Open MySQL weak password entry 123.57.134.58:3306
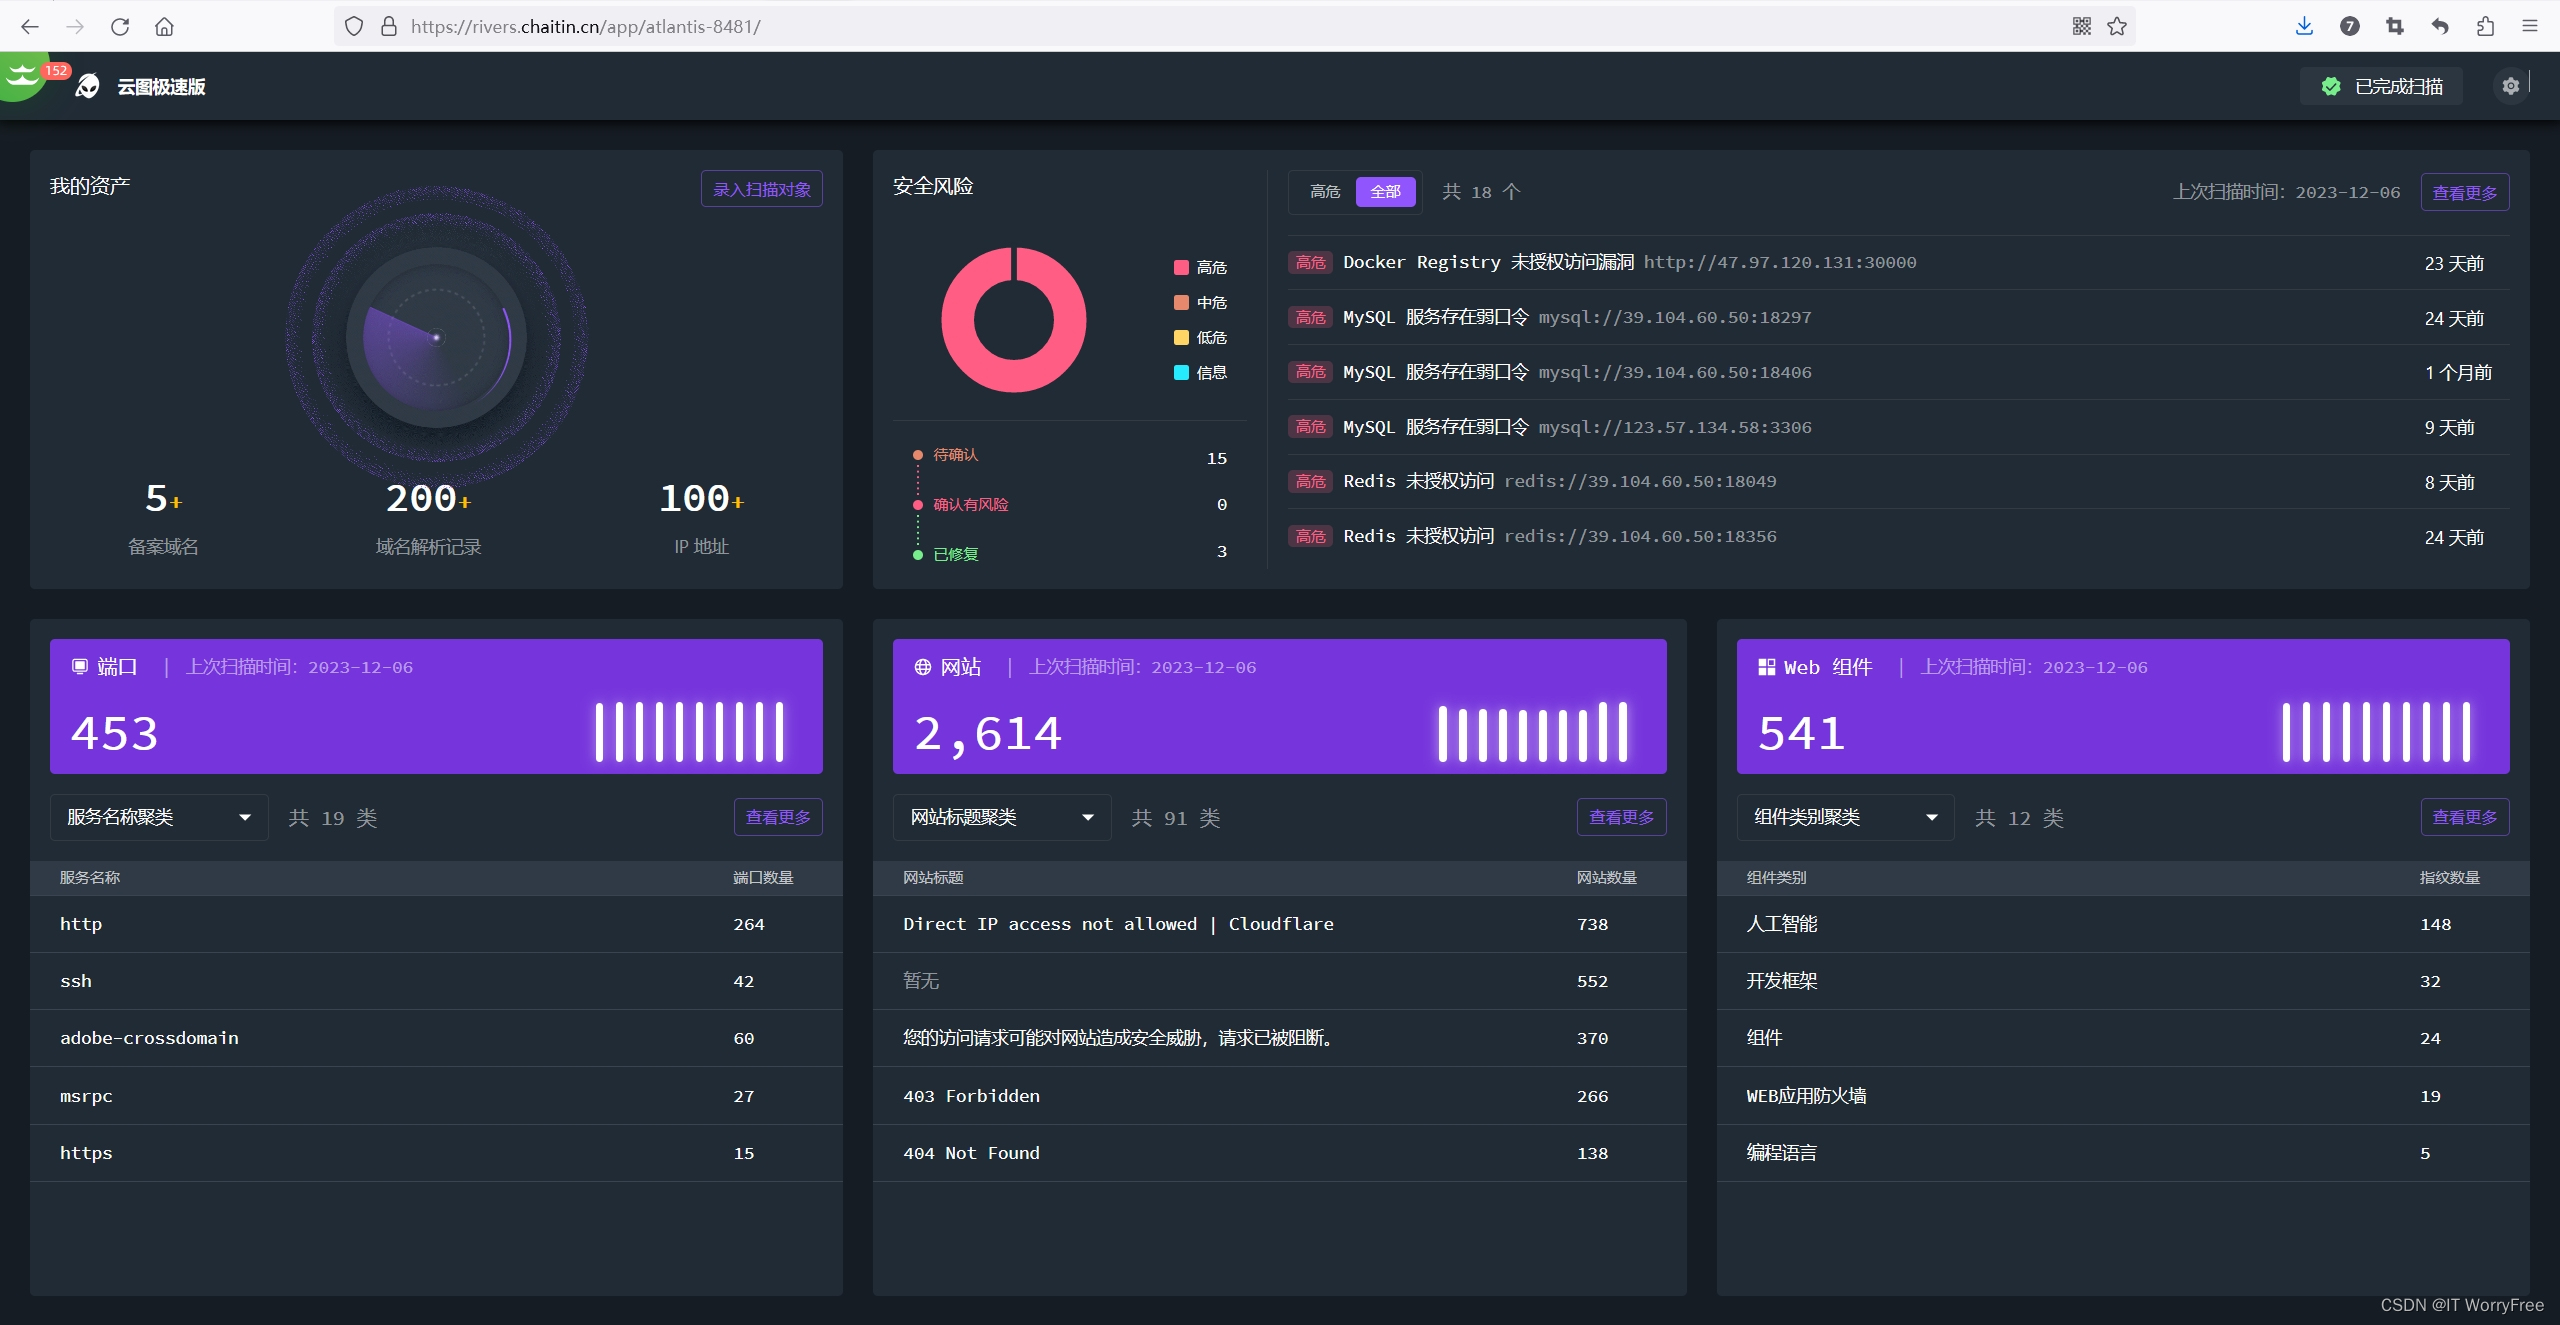 coord(1899,427)
